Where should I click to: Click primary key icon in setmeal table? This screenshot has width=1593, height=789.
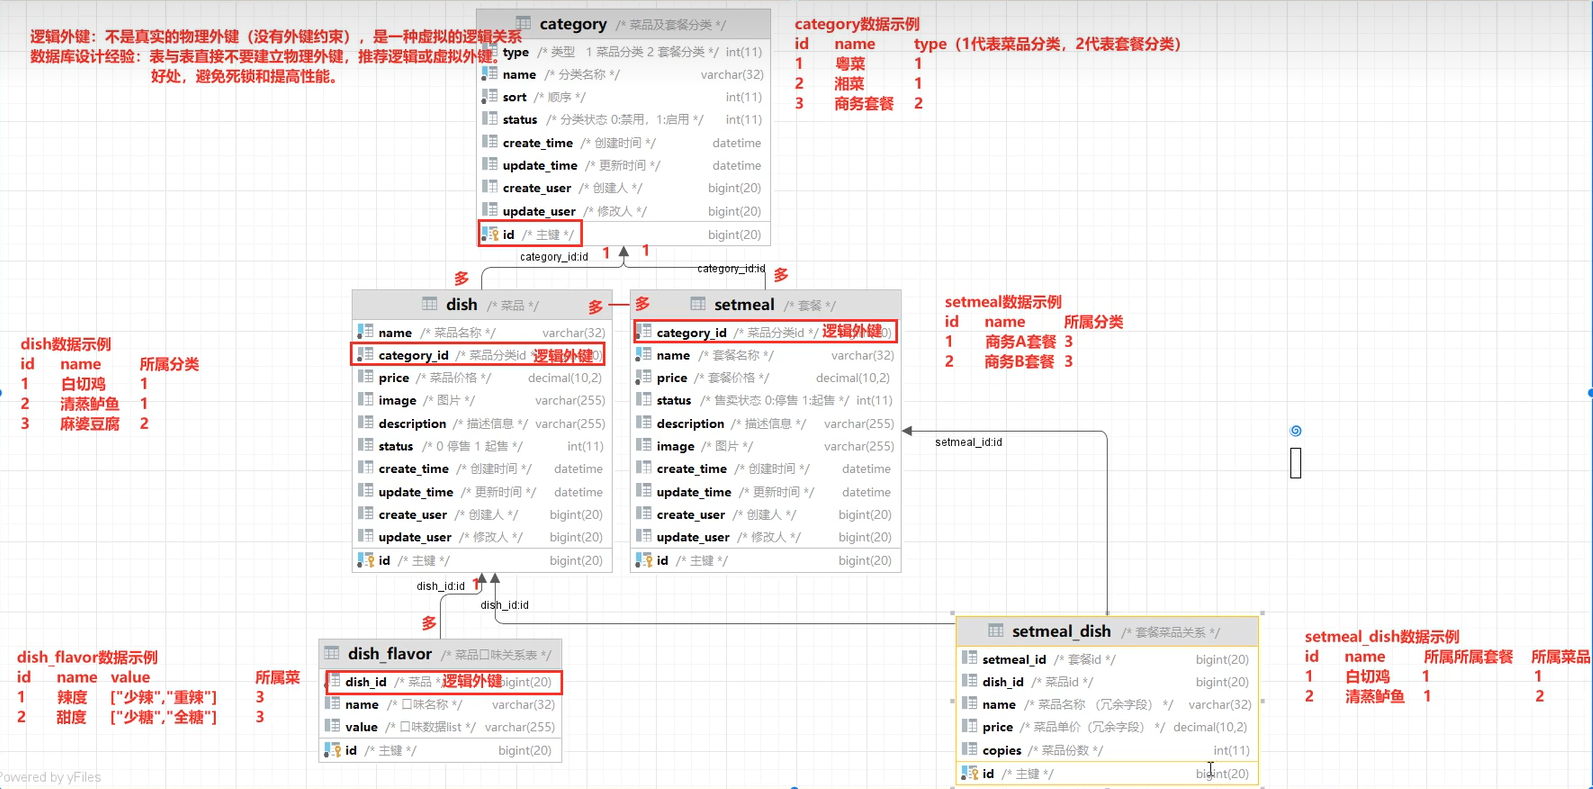click(644, 560)
